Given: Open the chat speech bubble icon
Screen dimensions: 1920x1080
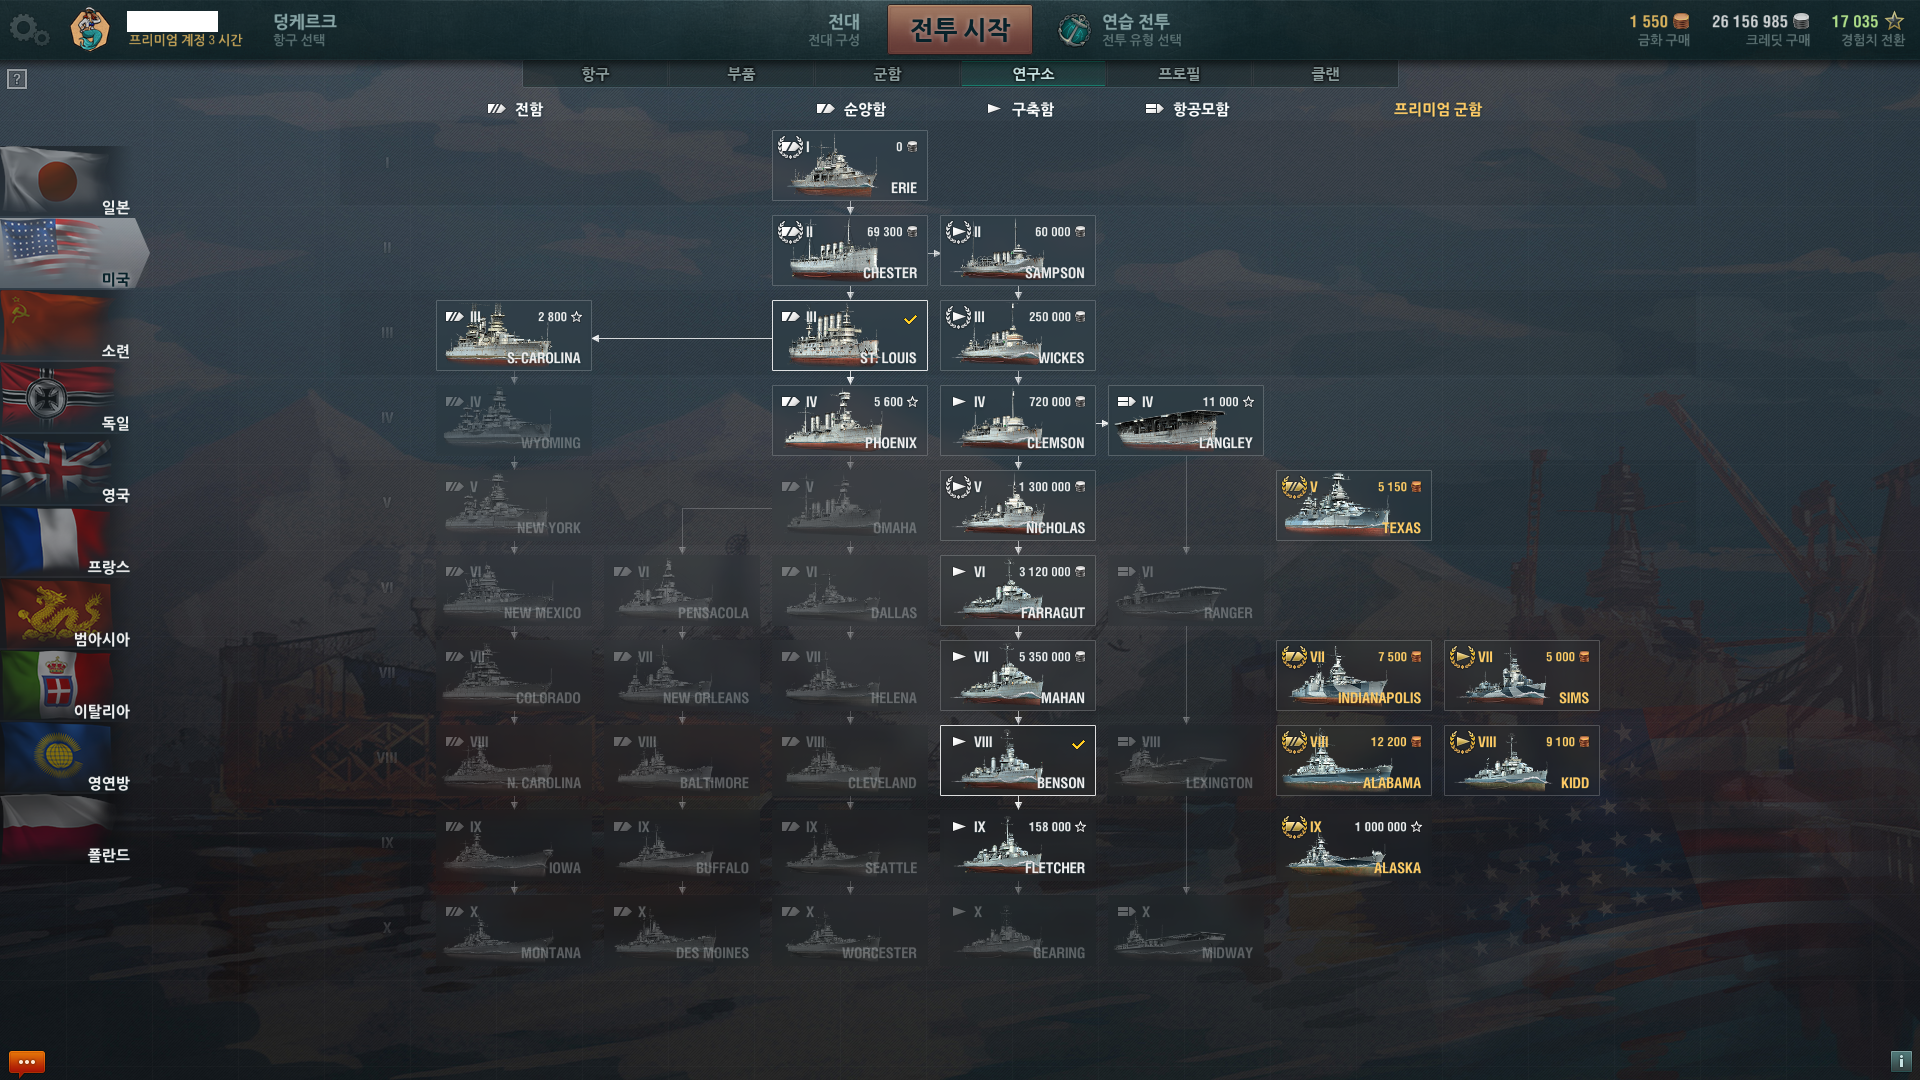Looking at the screenshot, I should click(27, 1062).
